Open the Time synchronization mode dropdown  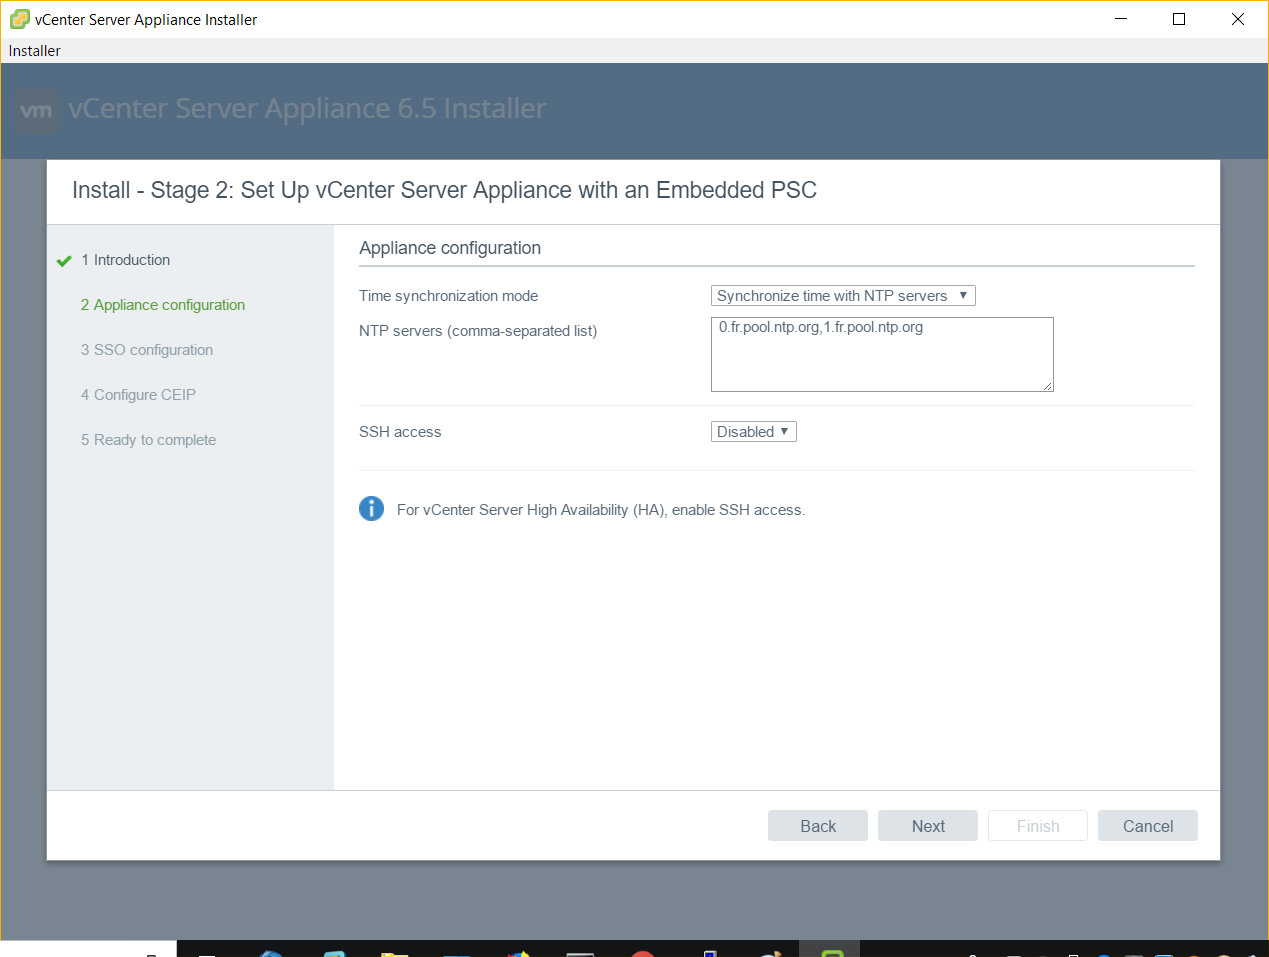tap(843, 296)
